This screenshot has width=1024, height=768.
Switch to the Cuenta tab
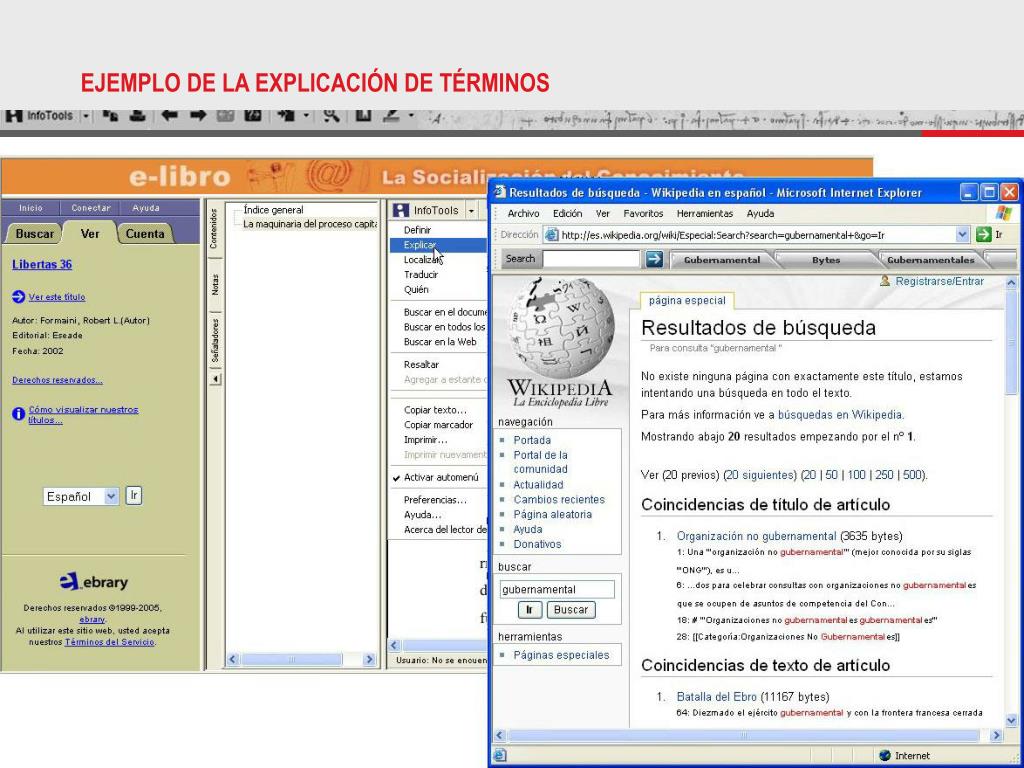tap(145, 234)
